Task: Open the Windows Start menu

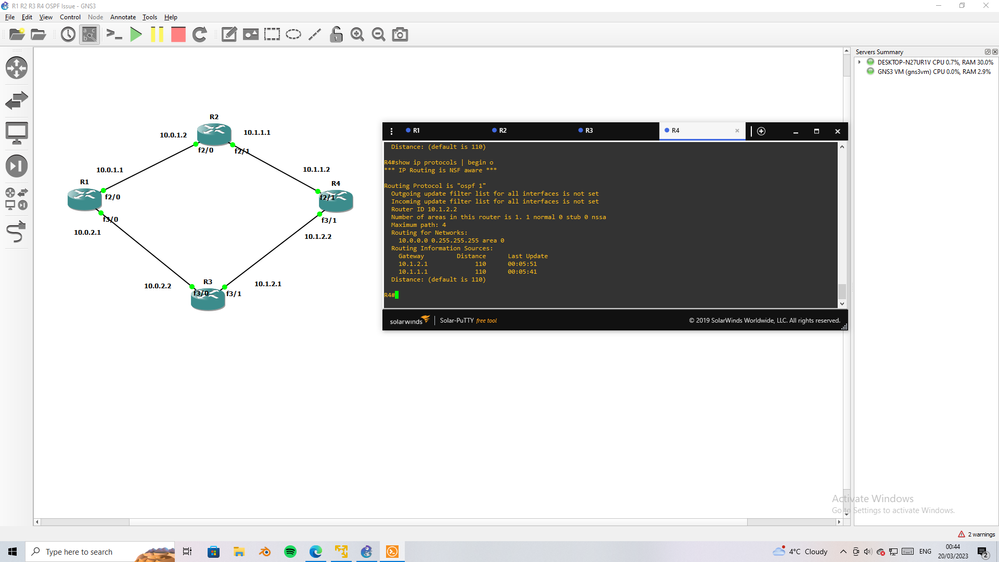Action: (x=12, y=552)
